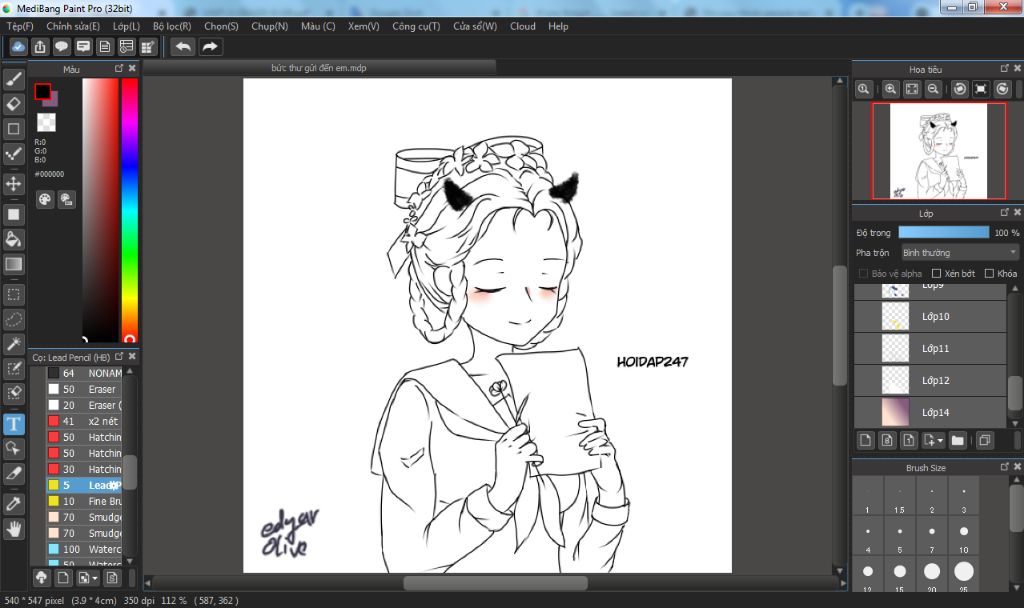
Task: Open the add-brush dropdown arrow below brush list
Action: (x=95, y=578)
